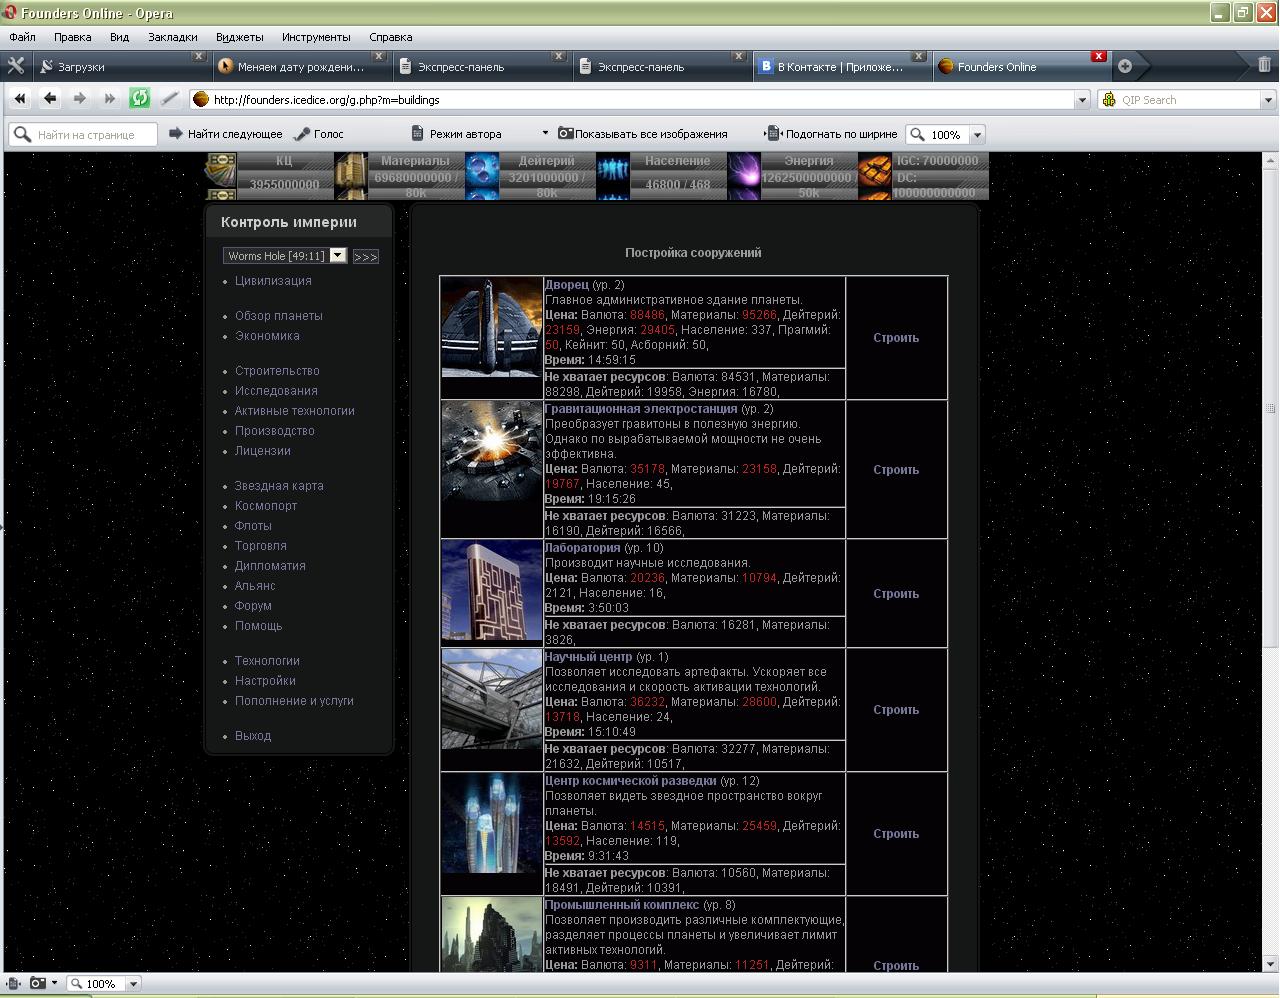Close the Загрузки tab
This screenshot has width=1280, height=998.
tap(198, 56)
